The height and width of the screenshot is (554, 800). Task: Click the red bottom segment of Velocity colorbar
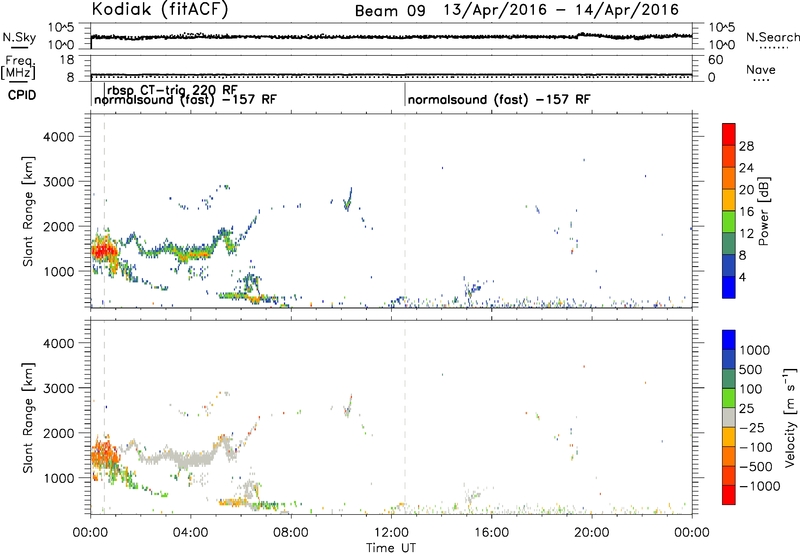729,495
